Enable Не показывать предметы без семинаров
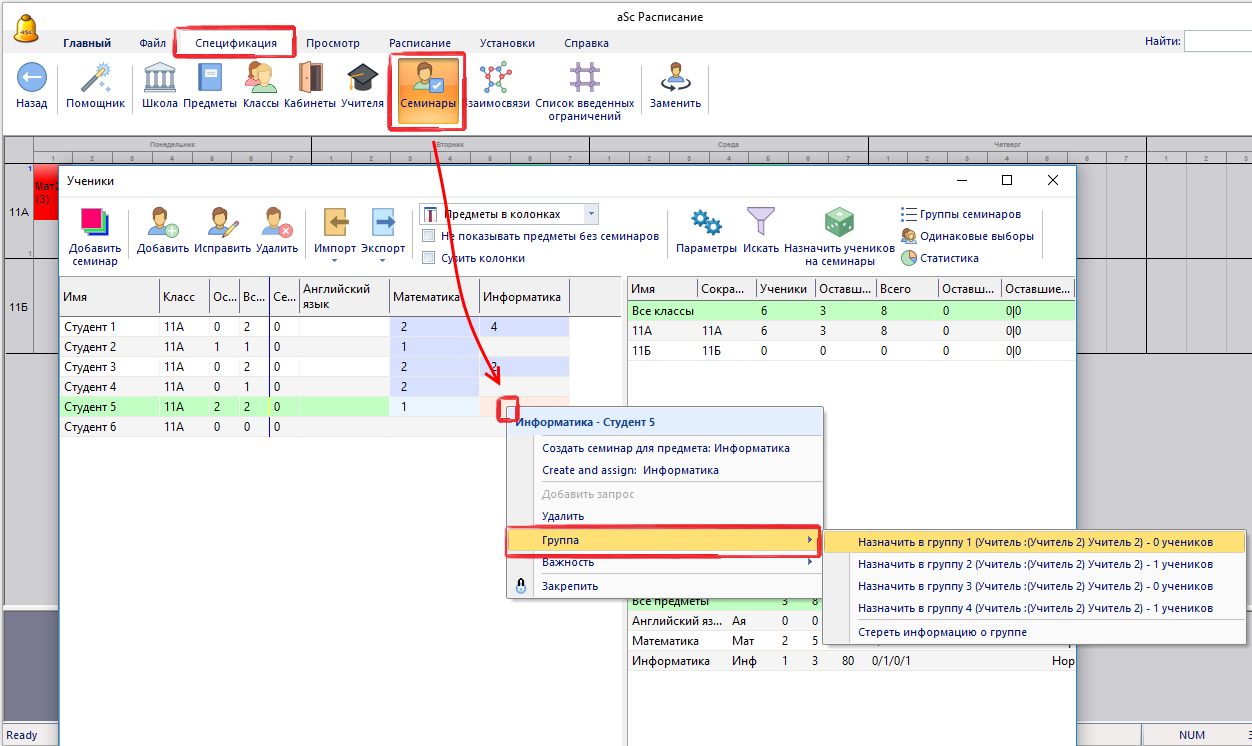This screenshot has height=746, width=1252. point(429,236)
